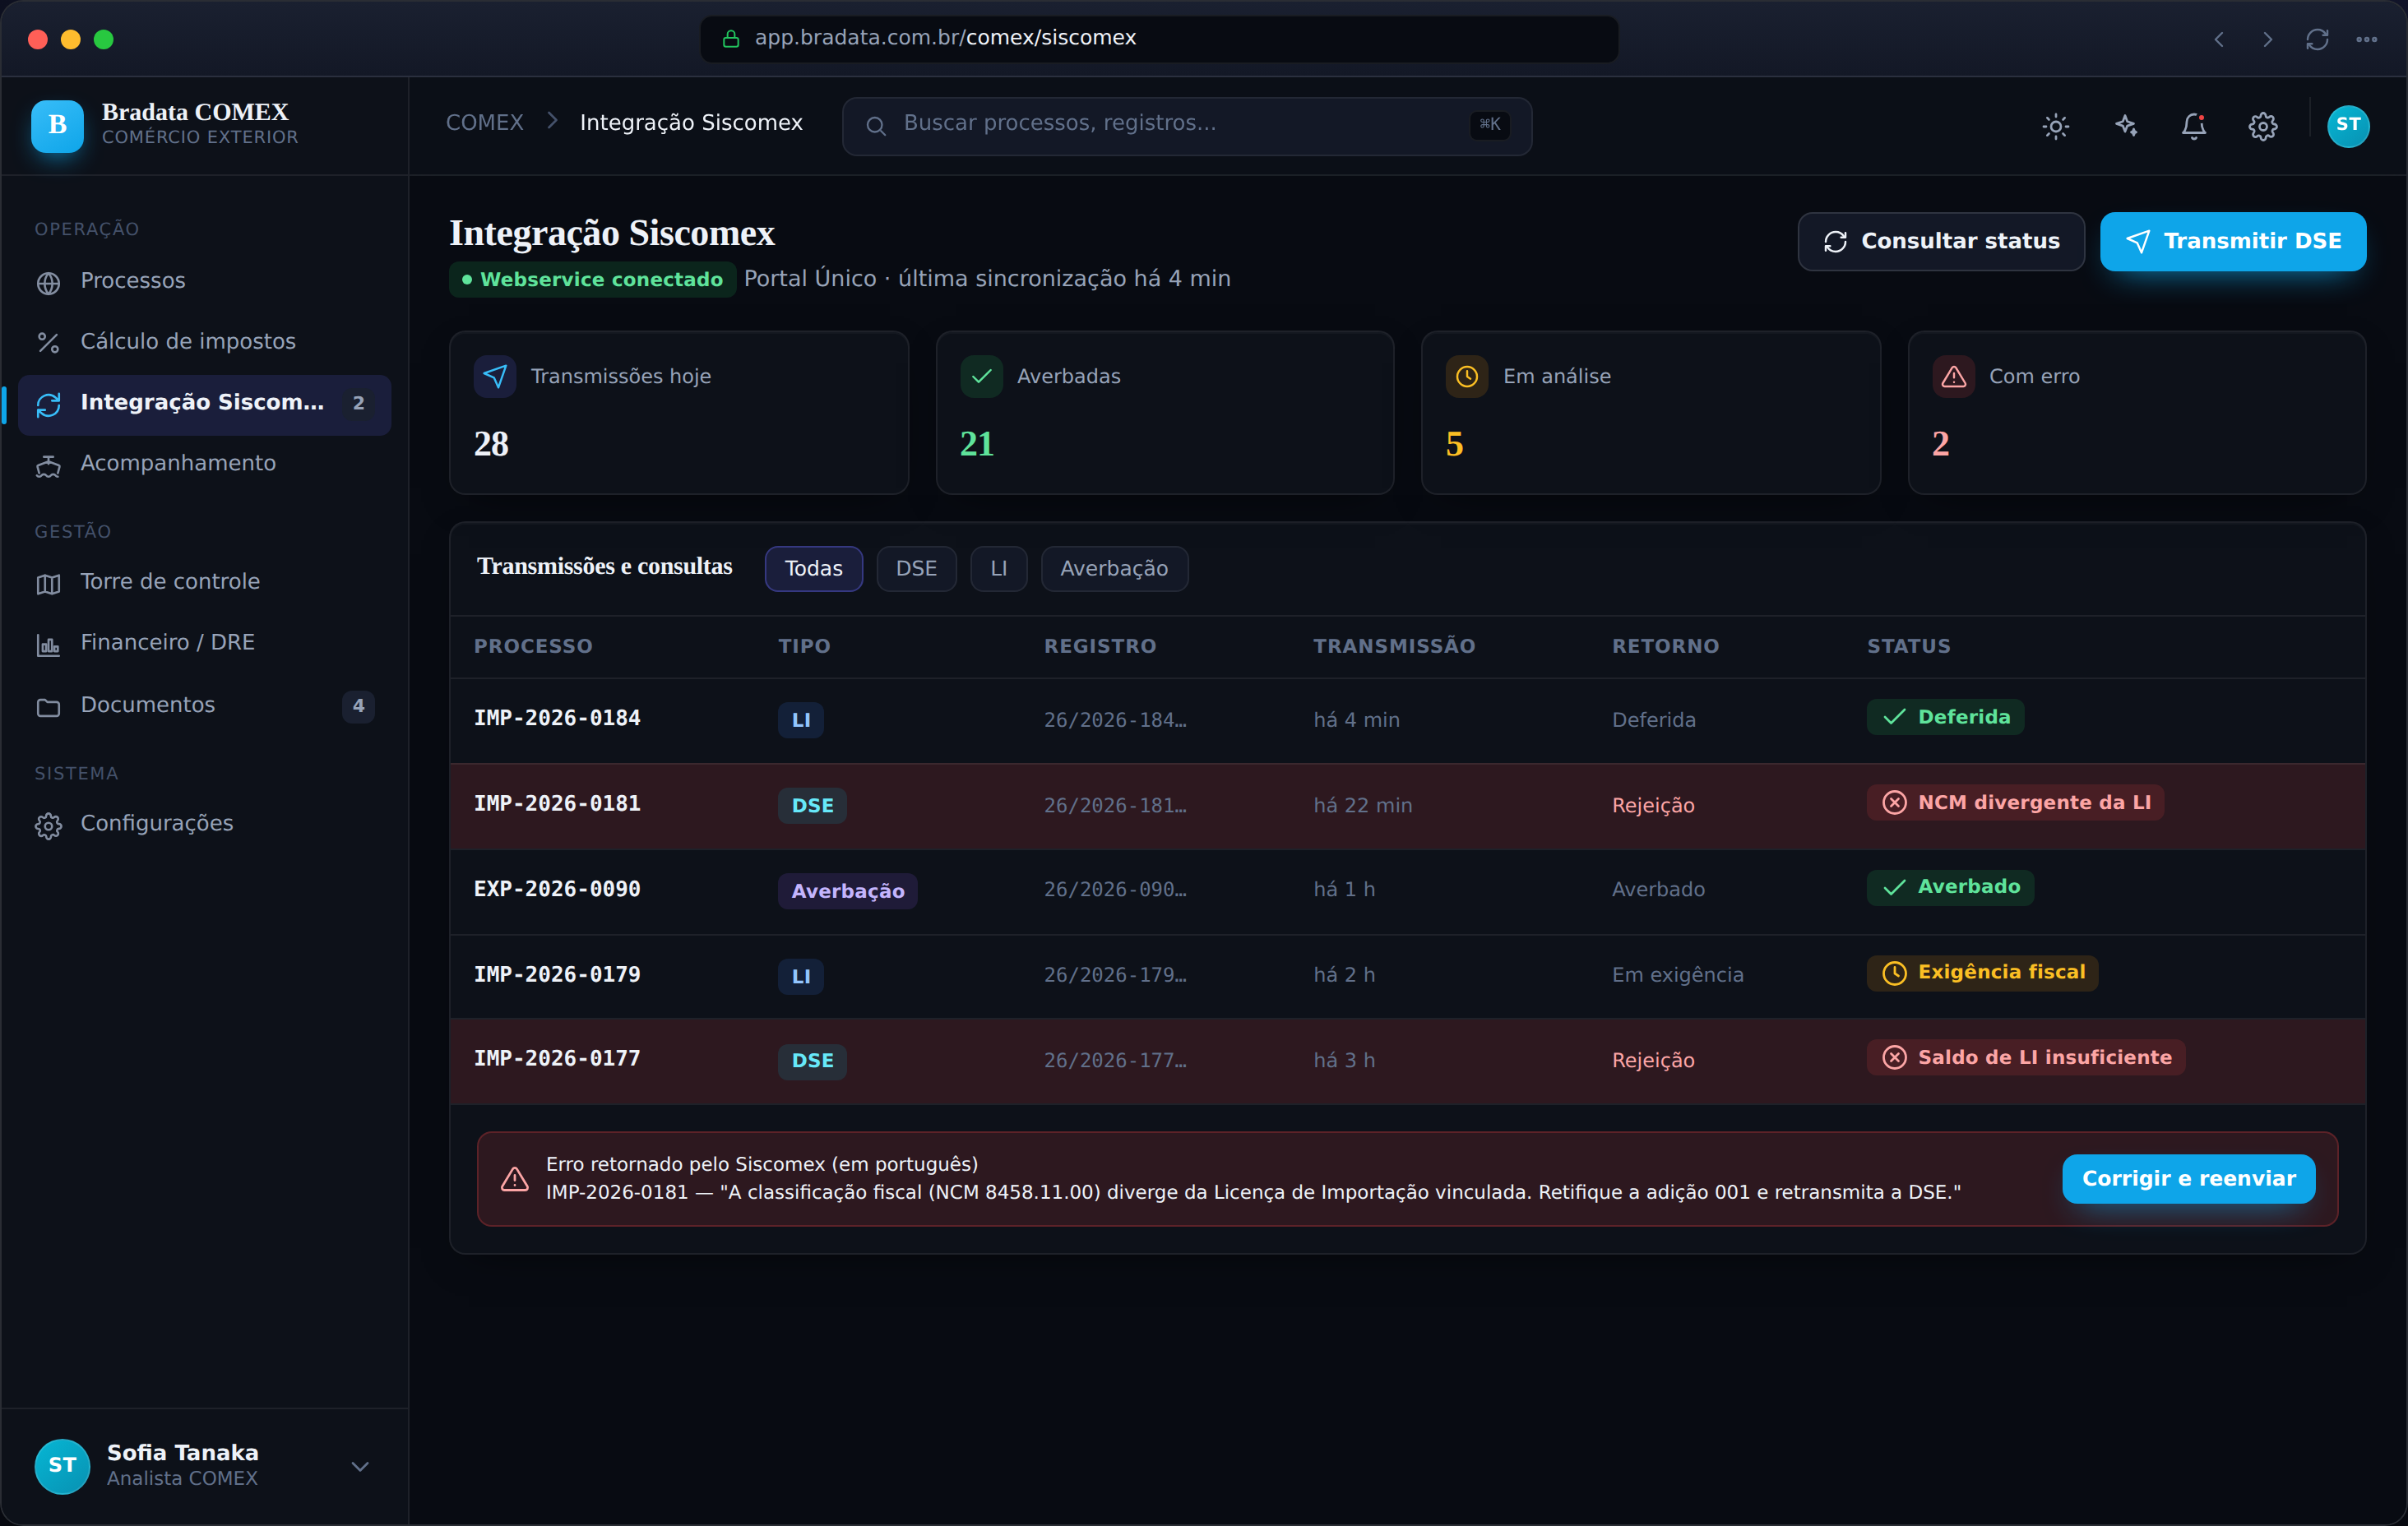Open Financeiro / DRE in the sidebar
The height and width of the screenshot is (1526, 2408).
[x=204, y=644]
